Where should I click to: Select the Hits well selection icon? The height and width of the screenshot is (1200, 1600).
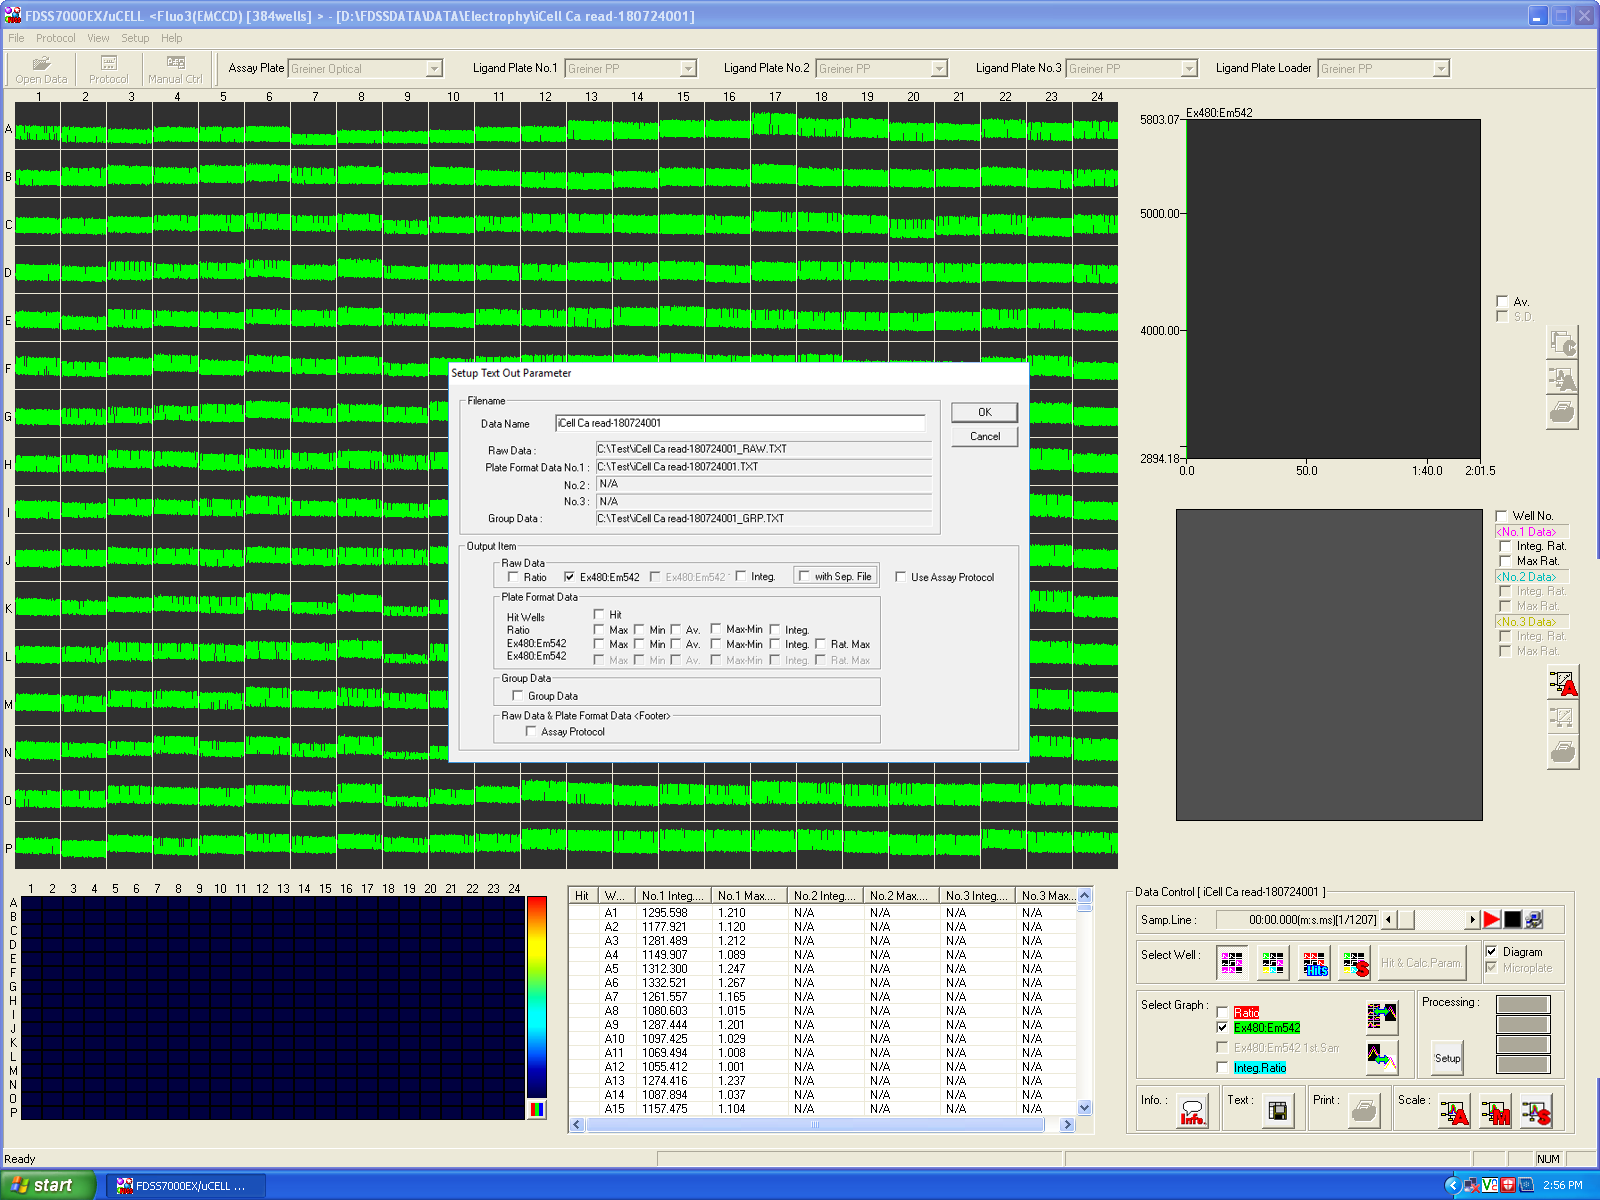click(x=1315, y=964)
